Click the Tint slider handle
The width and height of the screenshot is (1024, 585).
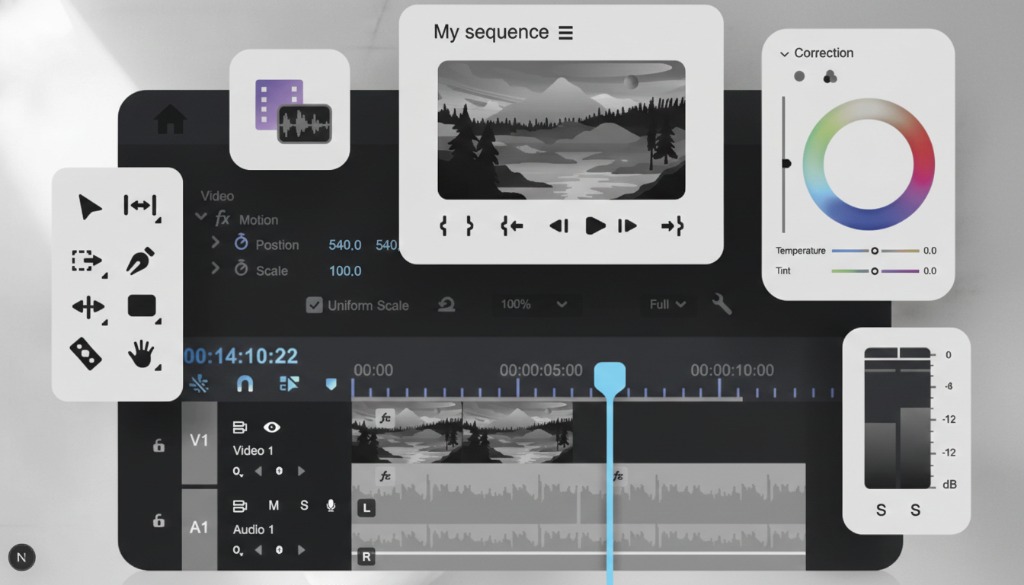(x=874, y=271)
